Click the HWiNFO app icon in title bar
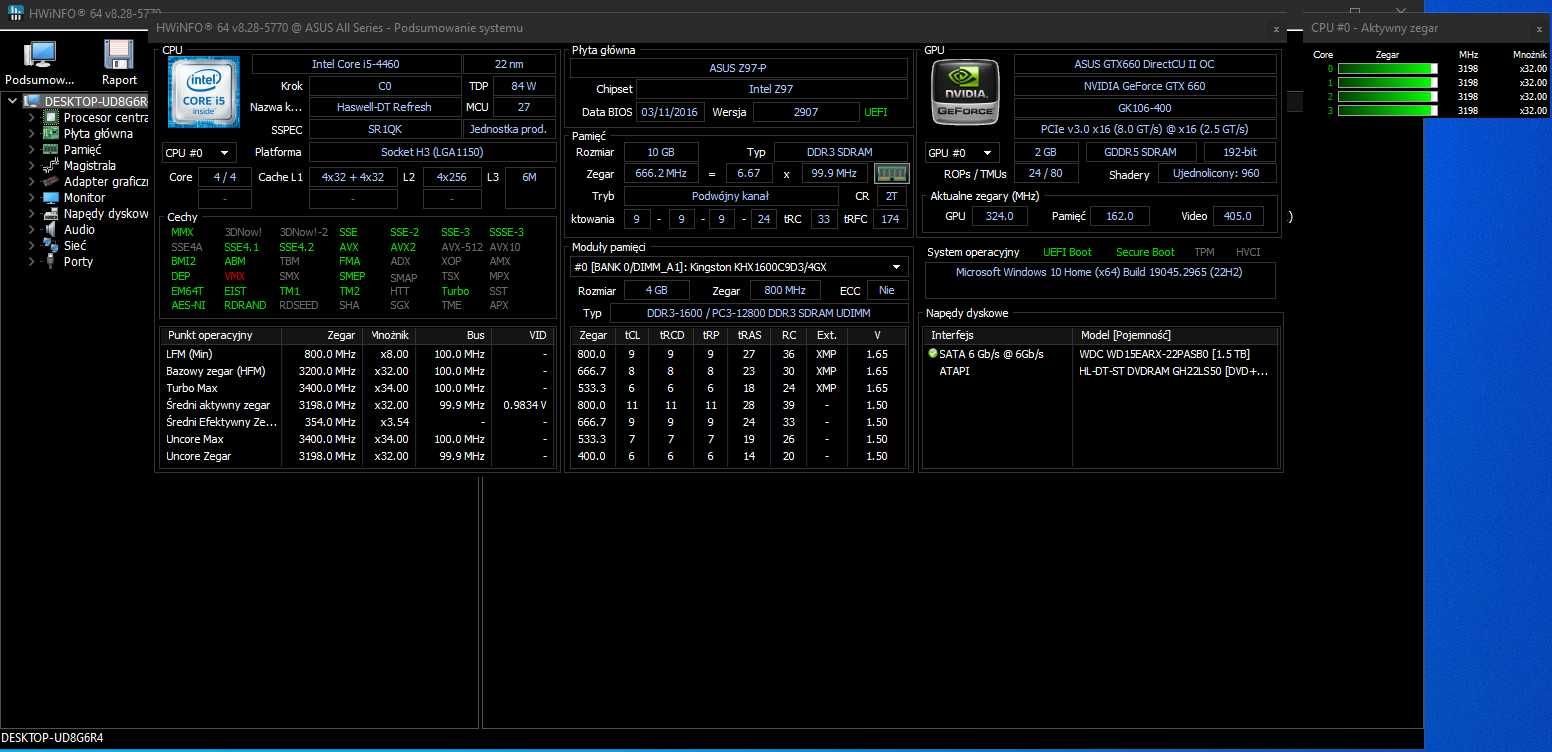 (x=15, y=12)
